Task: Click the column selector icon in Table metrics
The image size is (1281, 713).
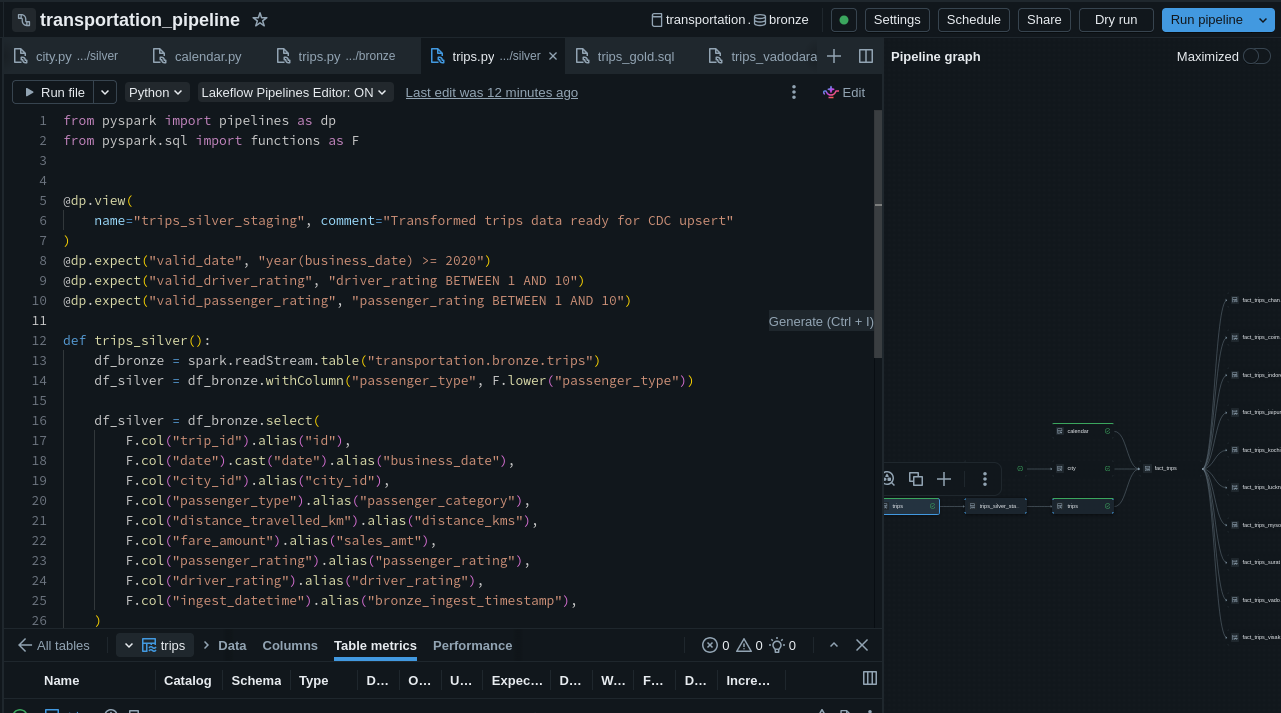Action: tap(868, 678)
